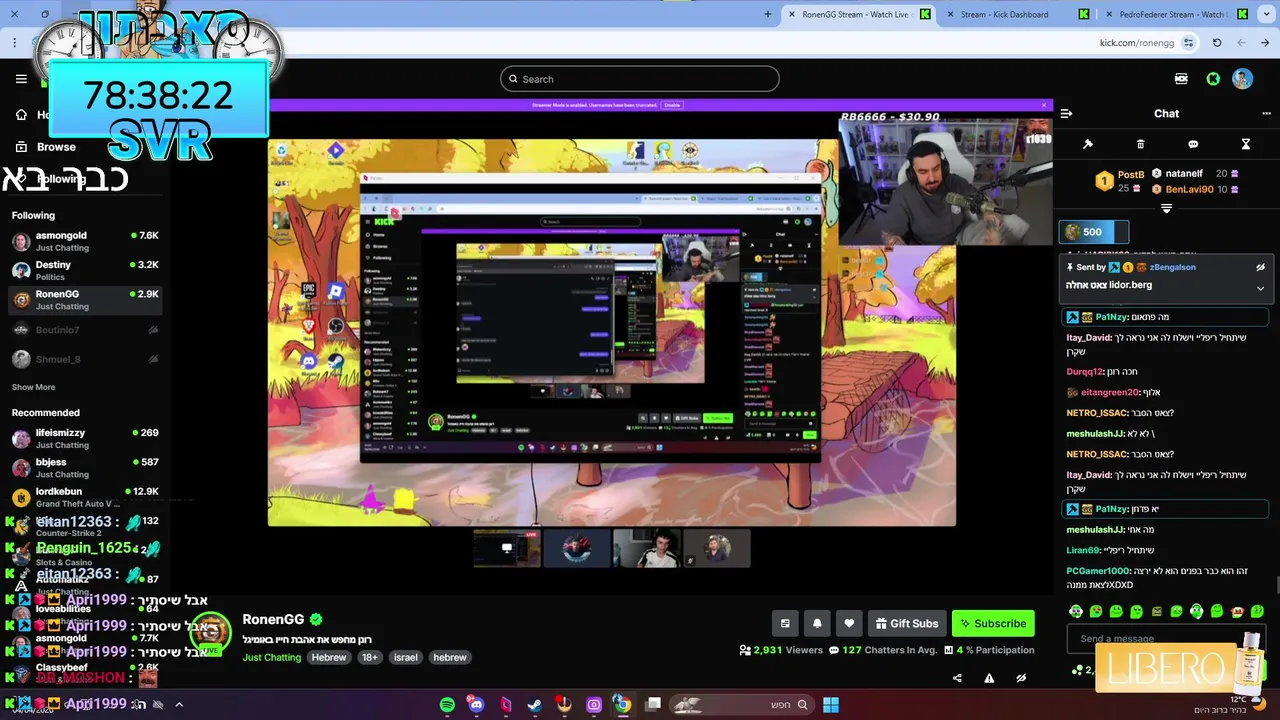Click the Hebrew tag
This screenshot has width=1280, height=720.
329,657
